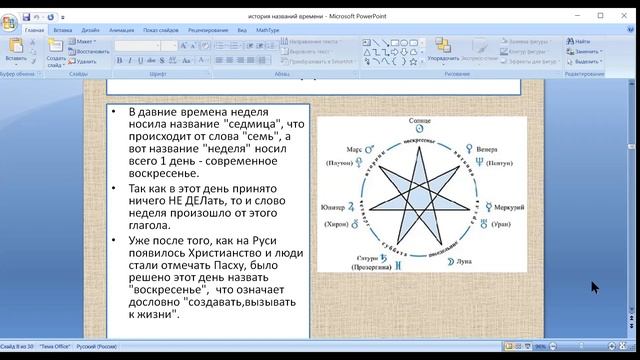The width and height of the screenshot is (640, 360).
Task: Click the heptagram star diagram image
Action: 422,194
